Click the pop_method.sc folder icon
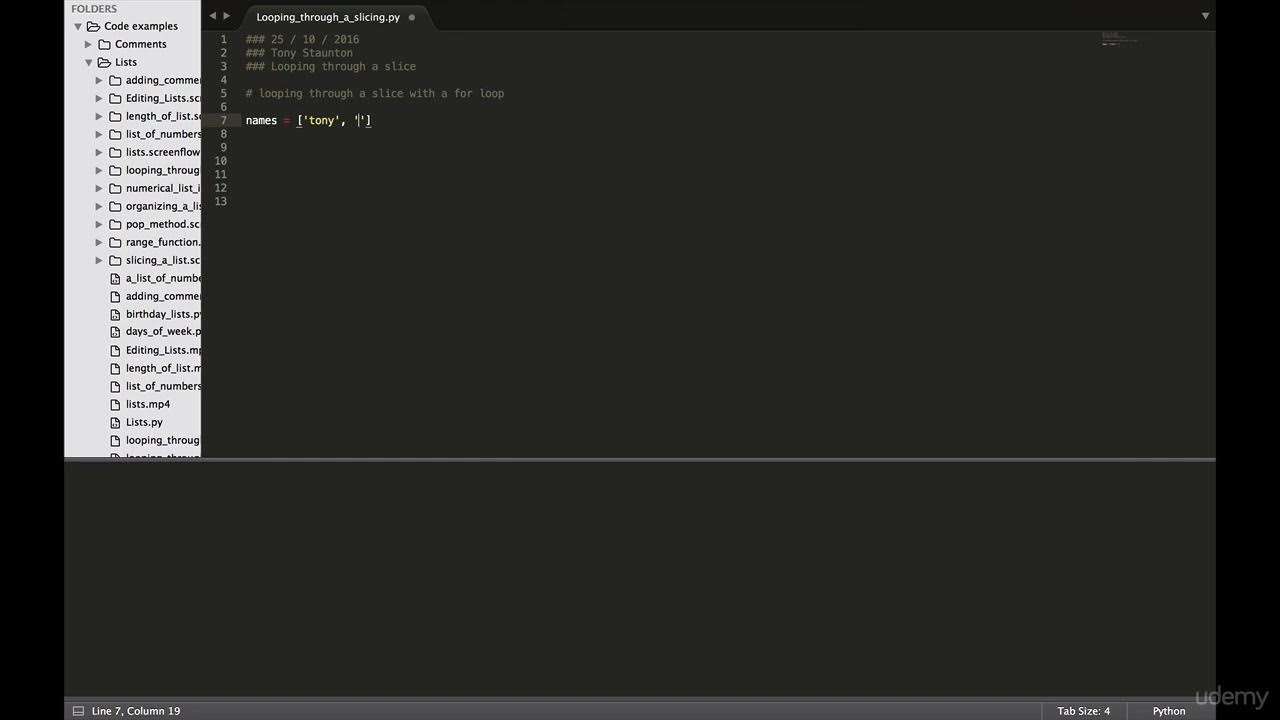The width and height of the screenshot is (1280, 720). click(x=115, y=224)
